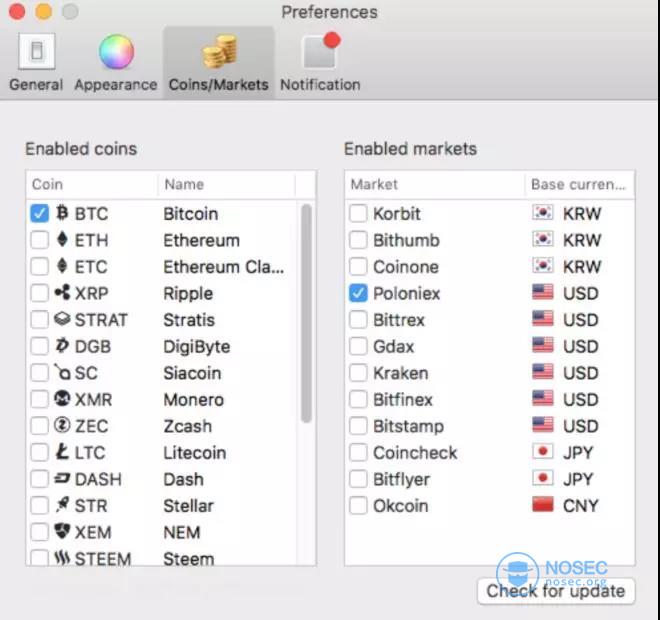Image resolution: width=660 pixels, height=620 pixels.
Task: Click the Siacoin logo icon
Action: click(x=62, y=372)
